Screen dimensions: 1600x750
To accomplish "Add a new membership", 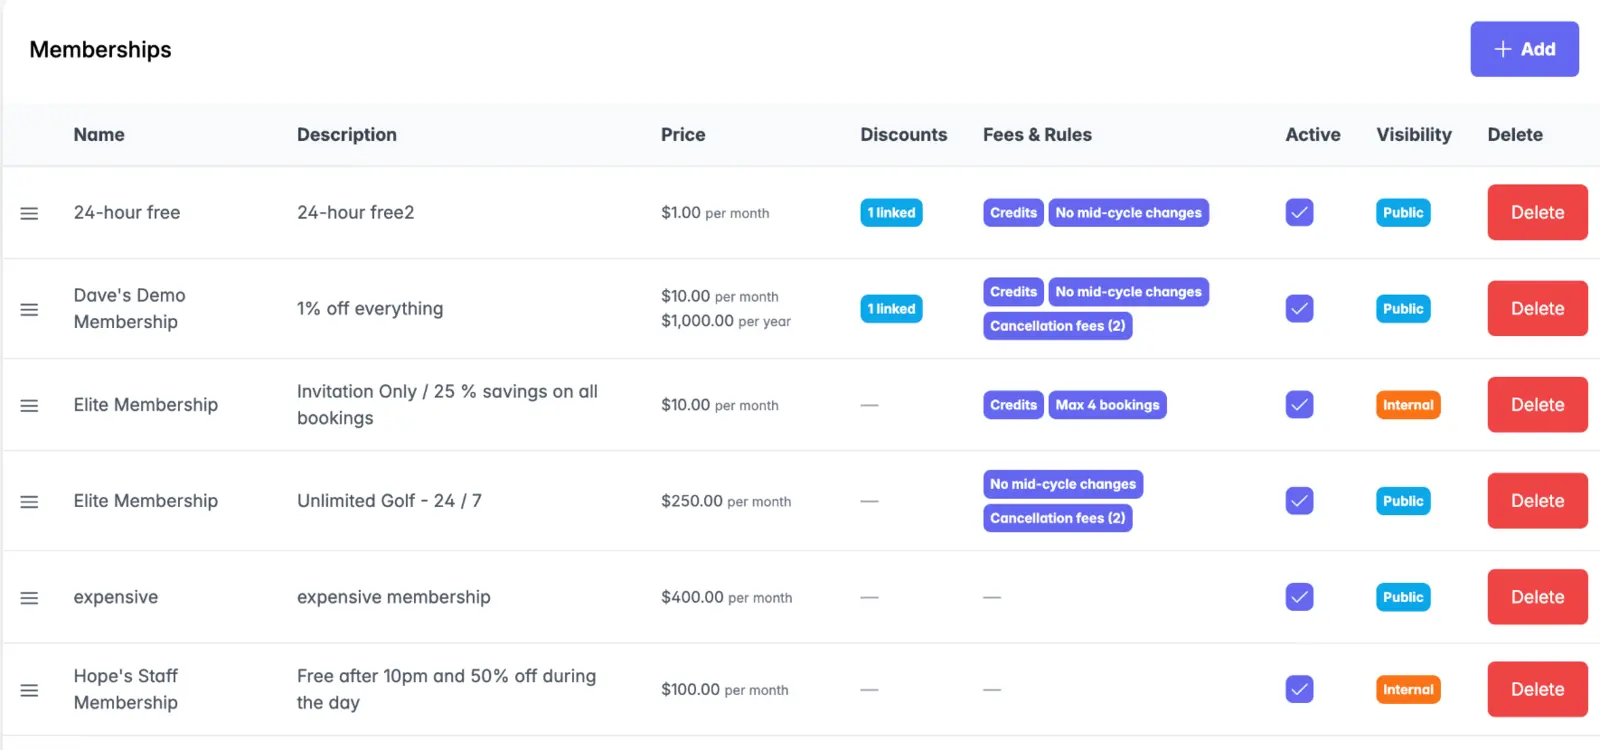I will pos(1524,49).
